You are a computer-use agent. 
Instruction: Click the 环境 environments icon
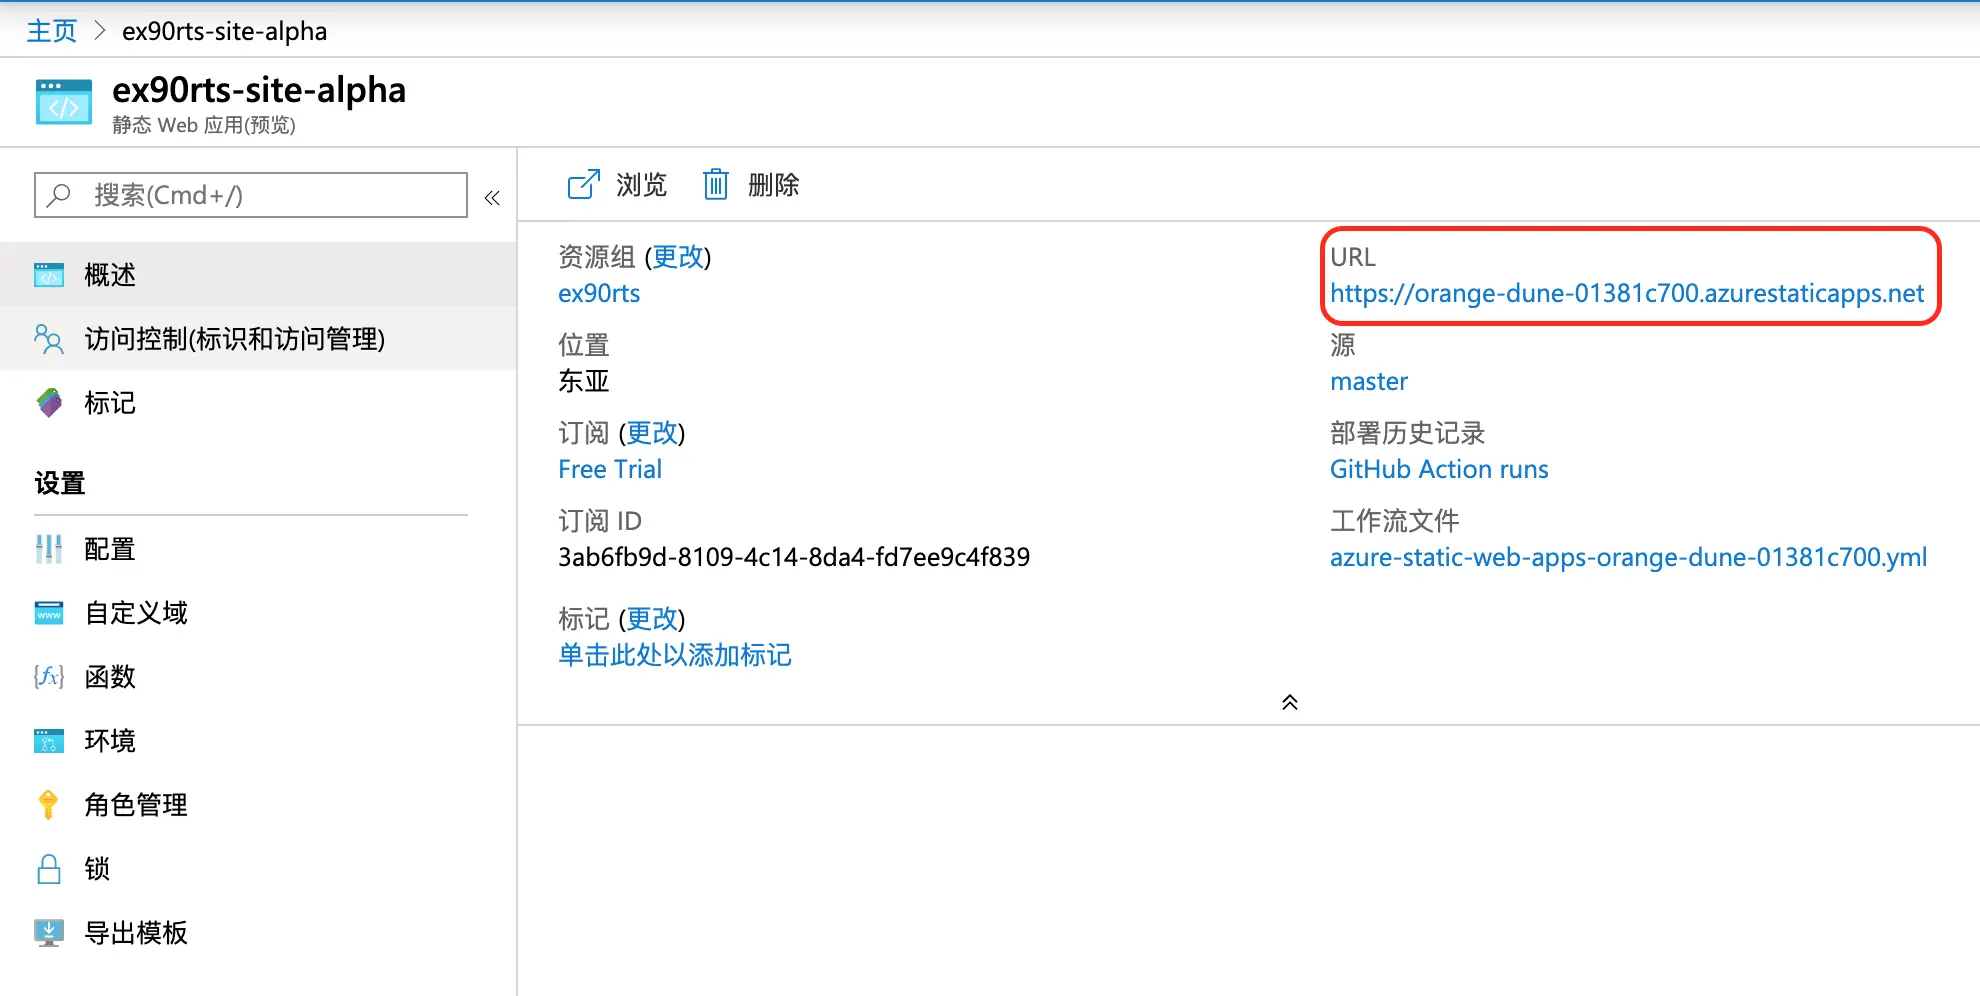tap(49, 741)
